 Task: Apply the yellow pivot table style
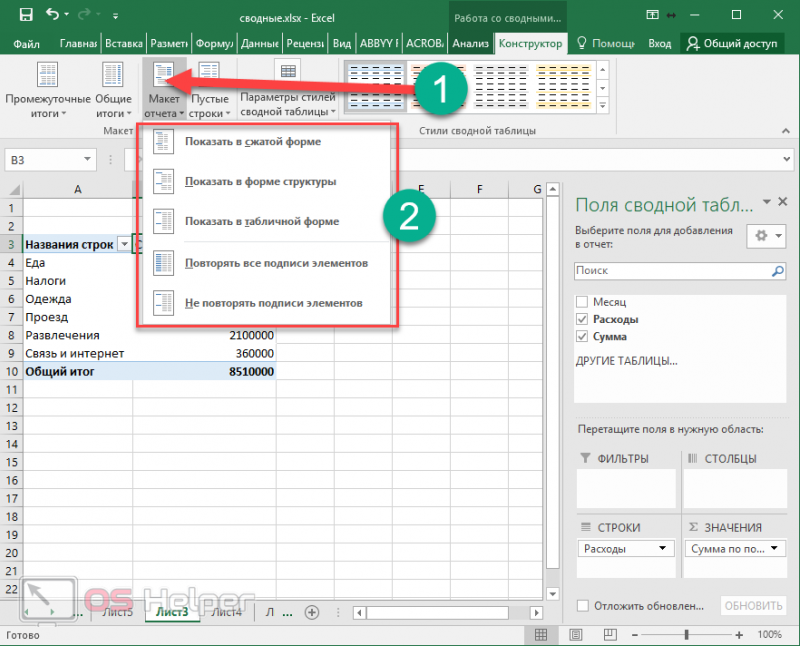coord(563,86)
